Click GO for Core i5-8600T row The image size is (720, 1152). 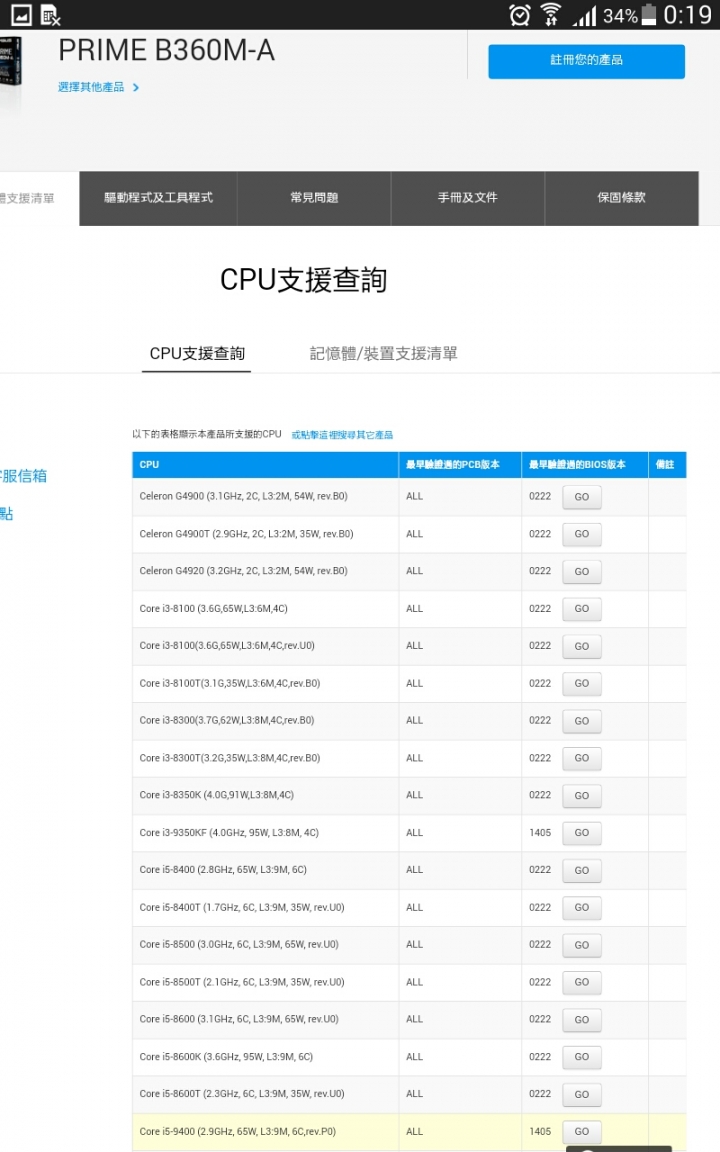pyautogui.click(x=582, y=1095)
